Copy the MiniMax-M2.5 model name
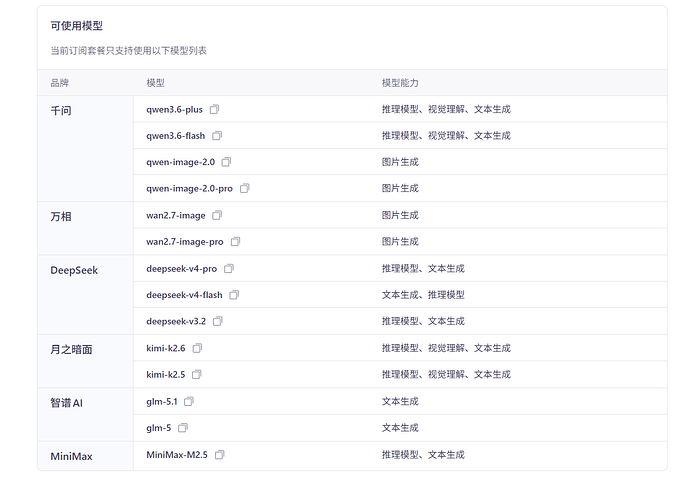Screen dimensions: 690x478 220,455
